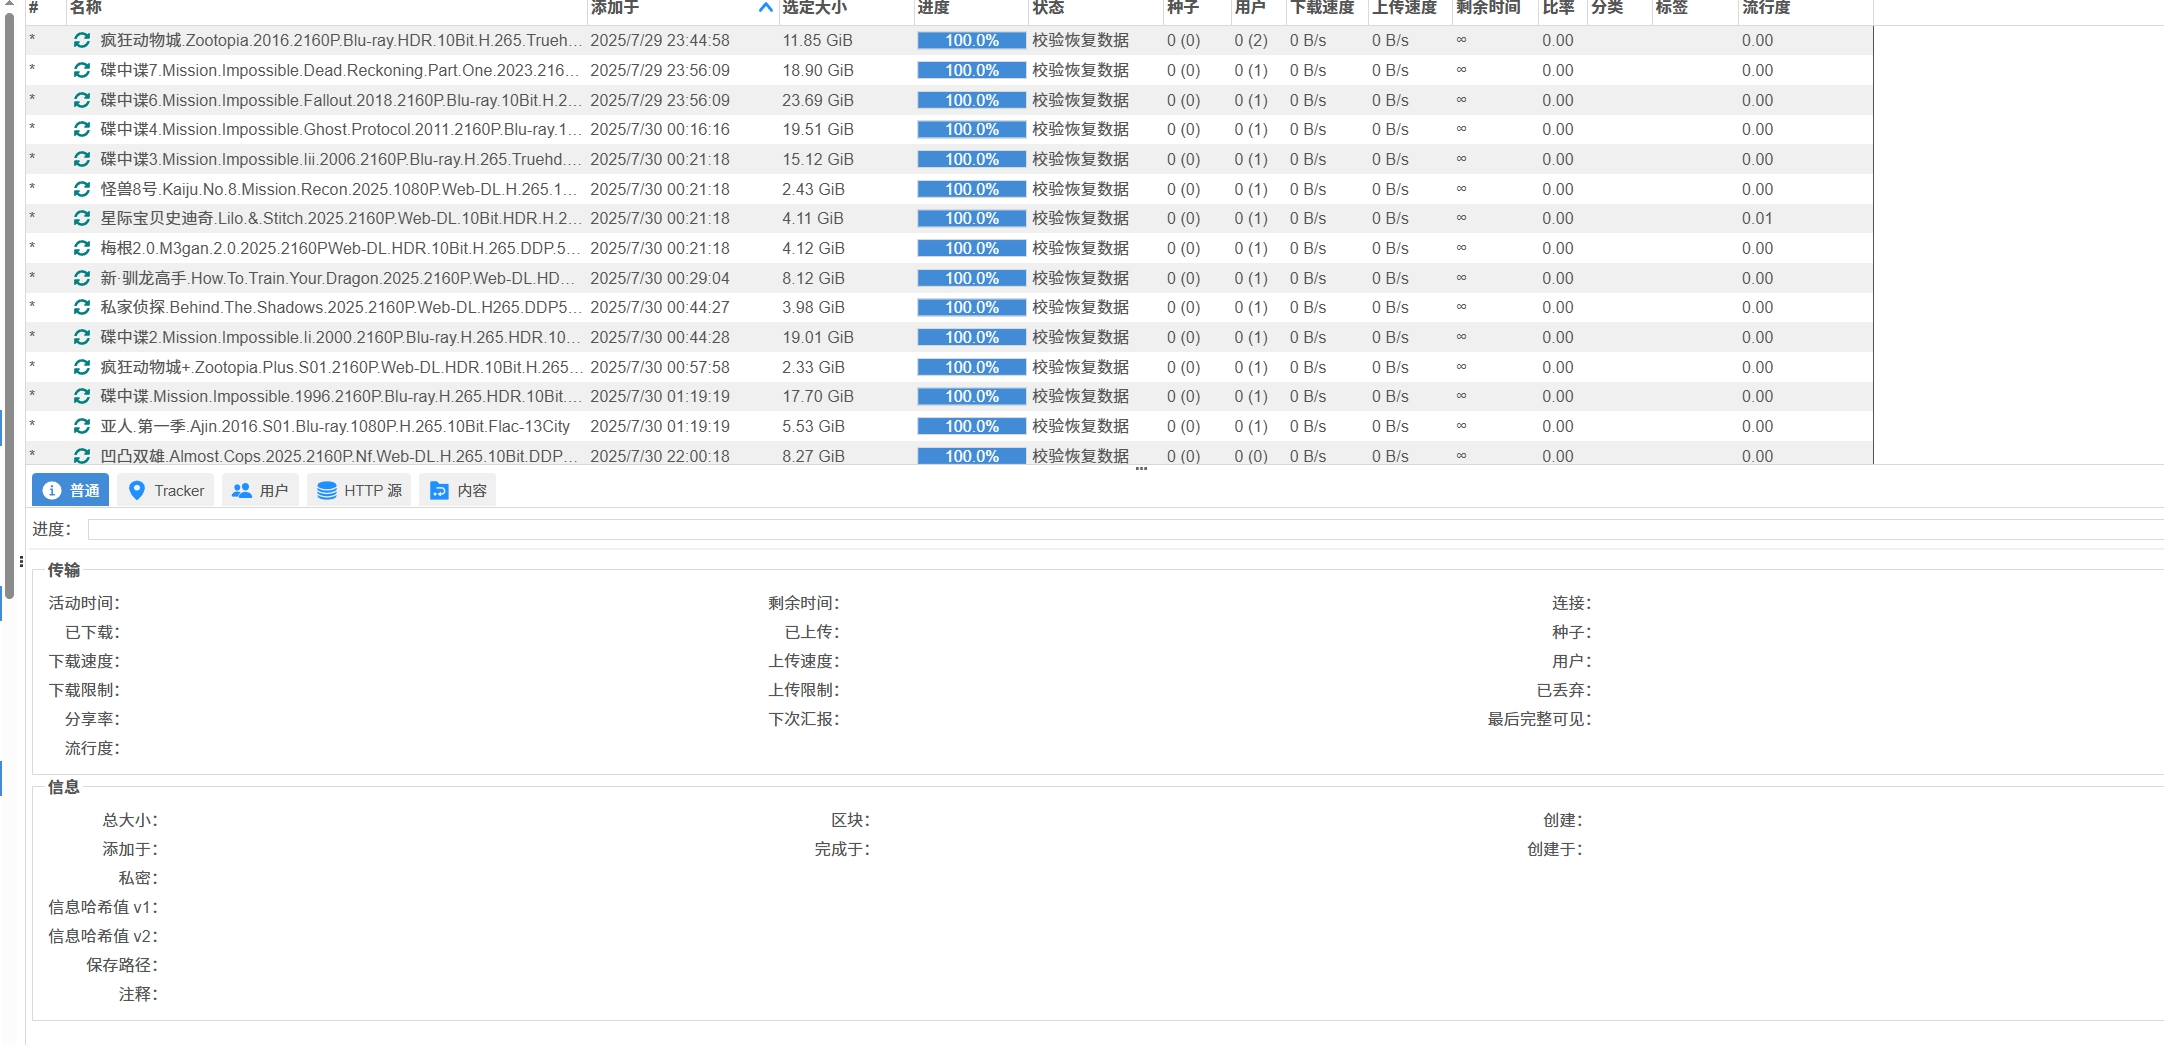
Task: Switch to the Tracker tab
Action: 165,490
